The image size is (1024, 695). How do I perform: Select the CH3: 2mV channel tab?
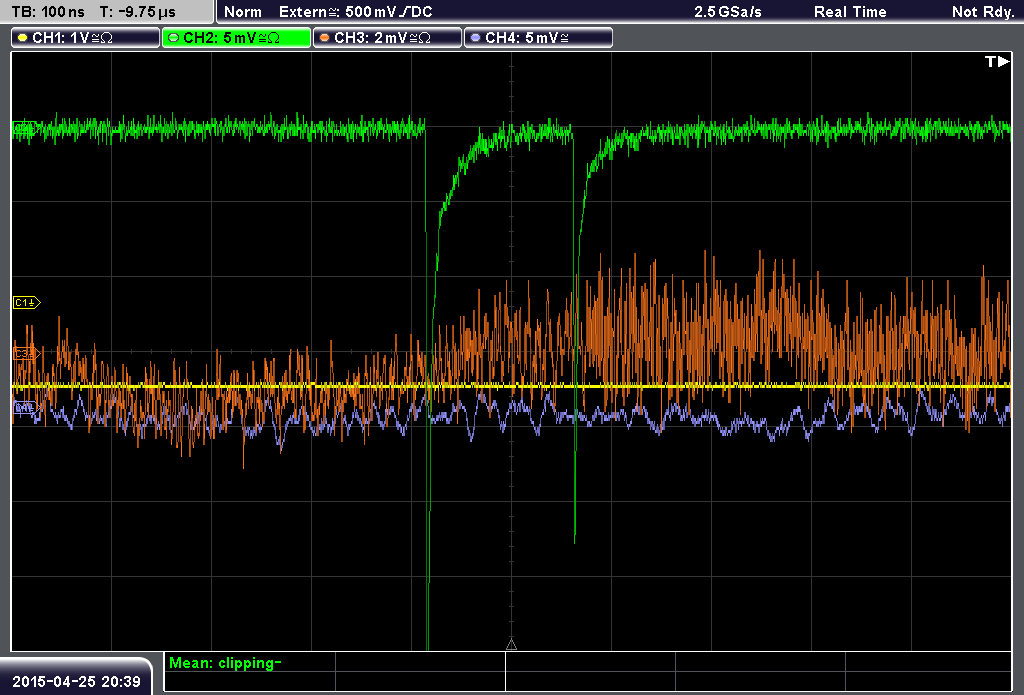[x=387, y=38]
